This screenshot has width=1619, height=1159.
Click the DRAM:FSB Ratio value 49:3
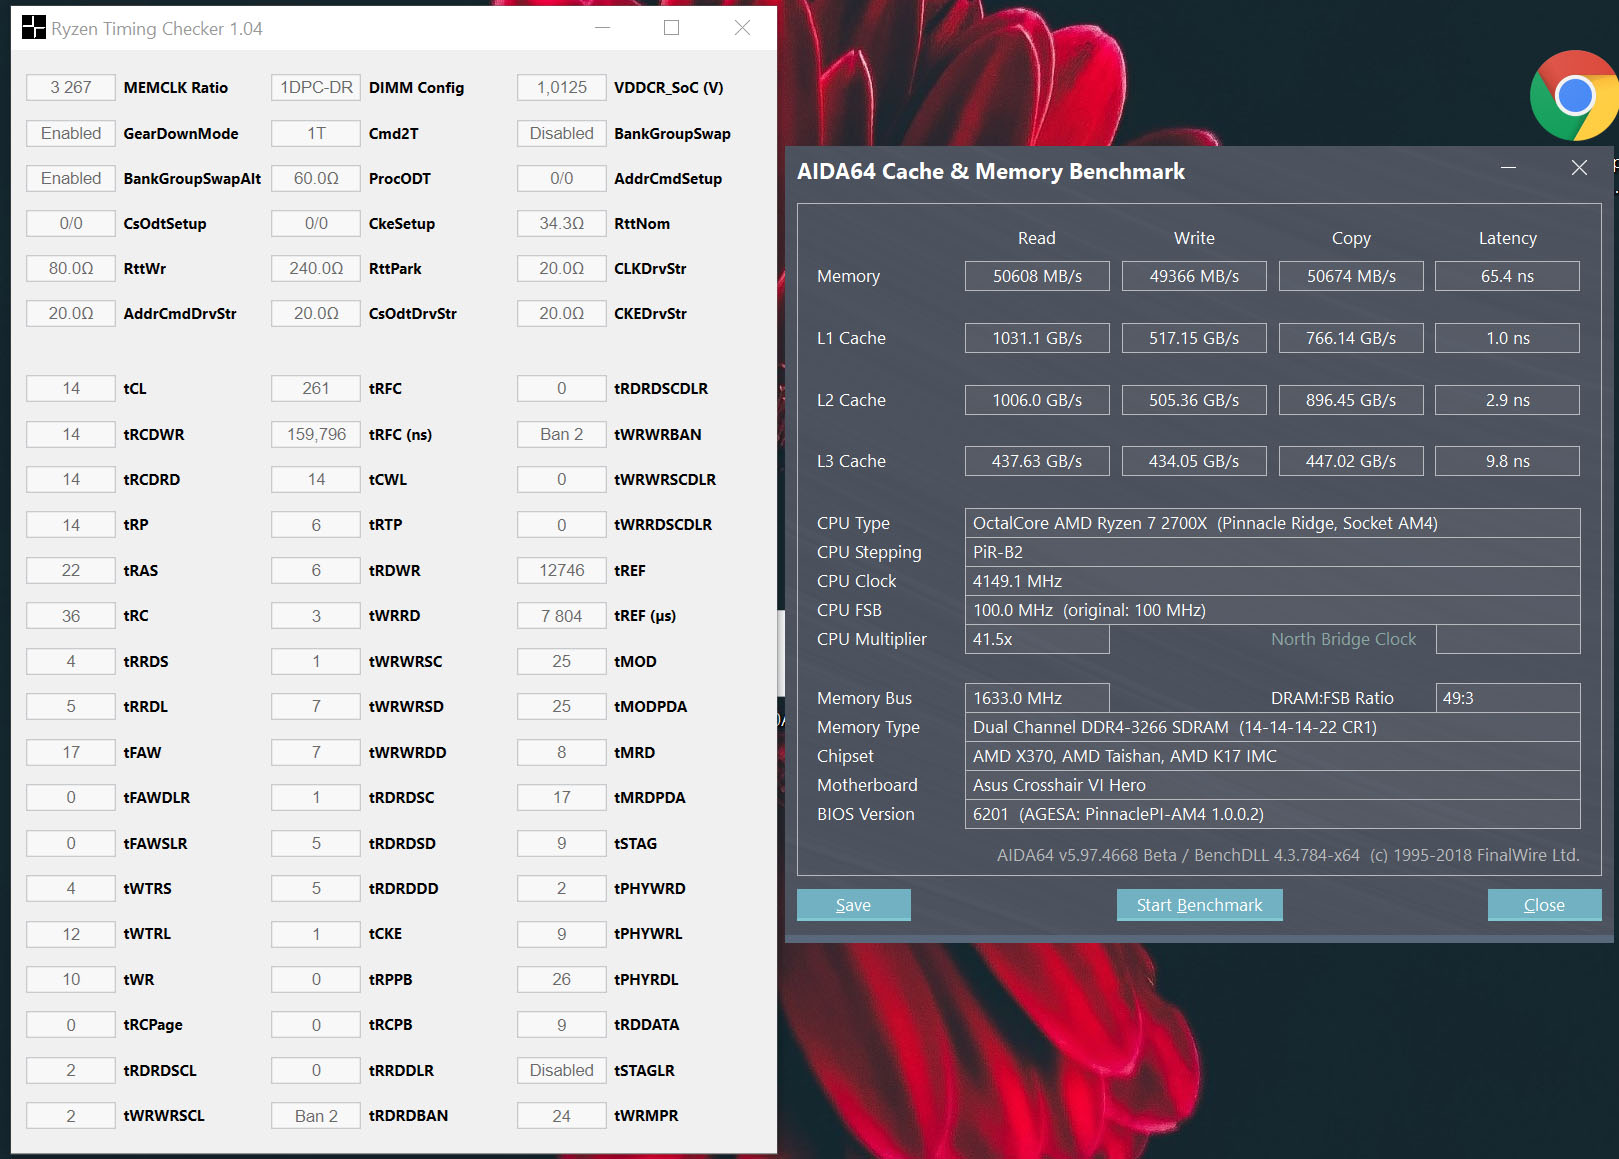coord(1508,698)
